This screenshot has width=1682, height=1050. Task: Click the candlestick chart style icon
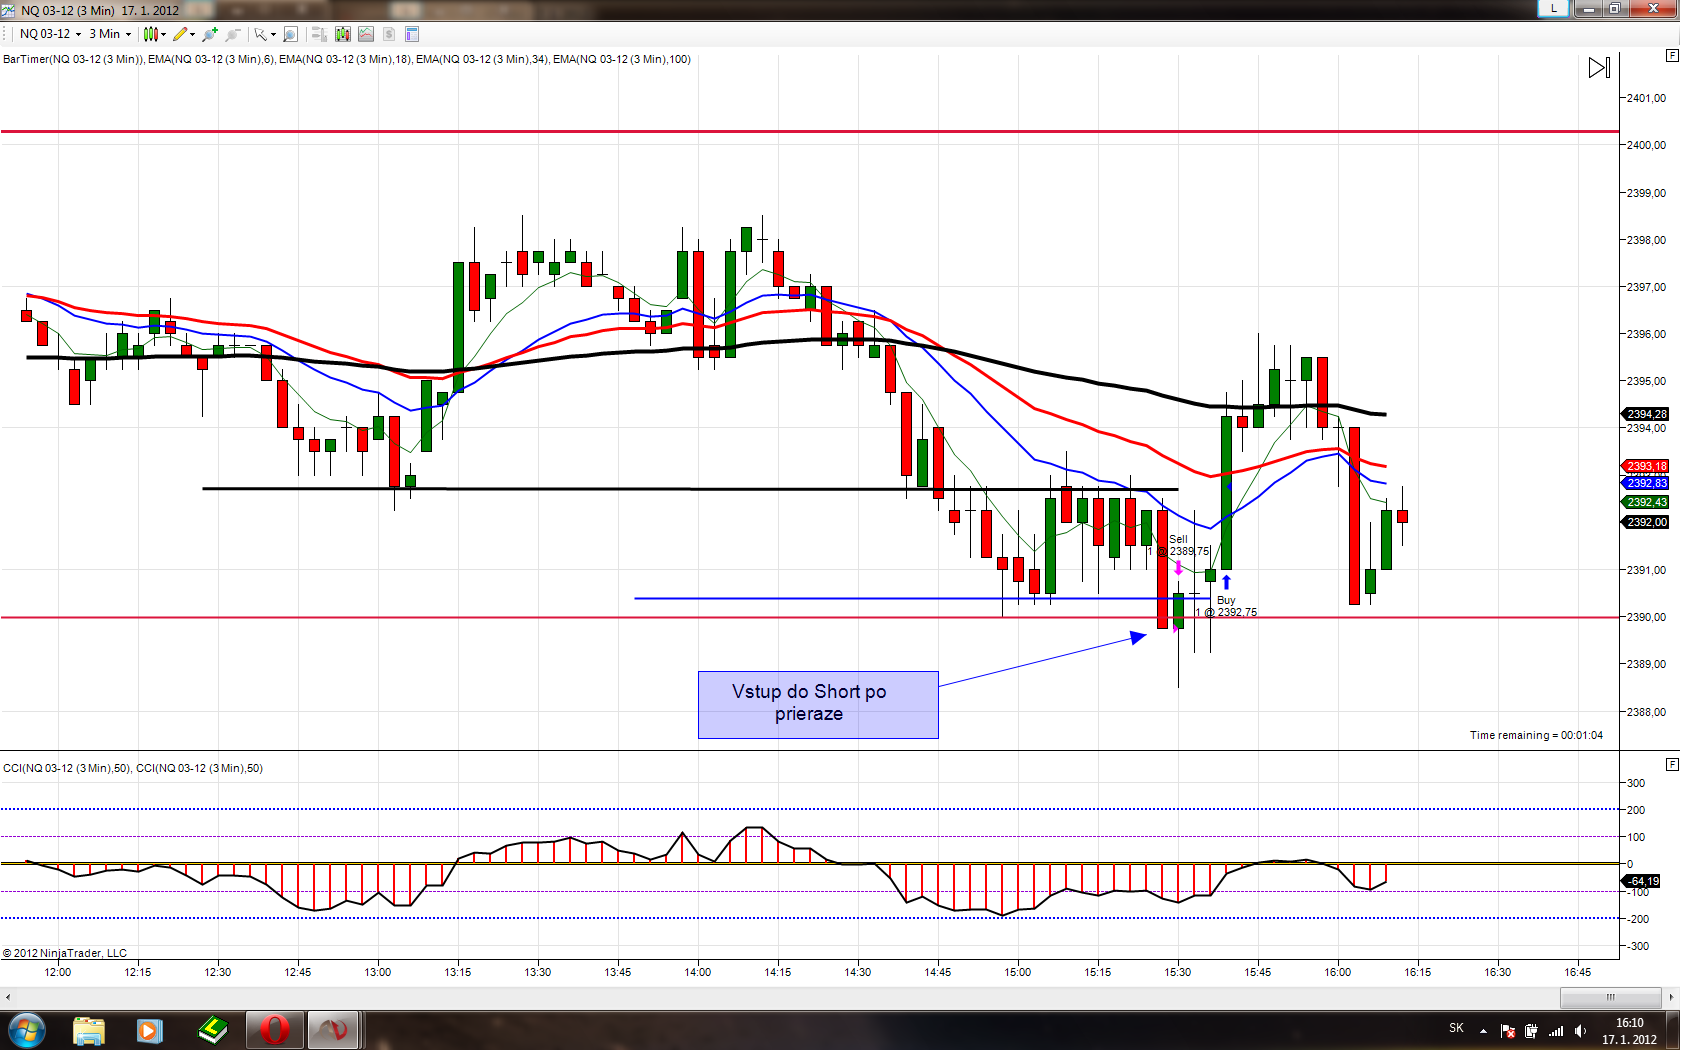point(150,34)
